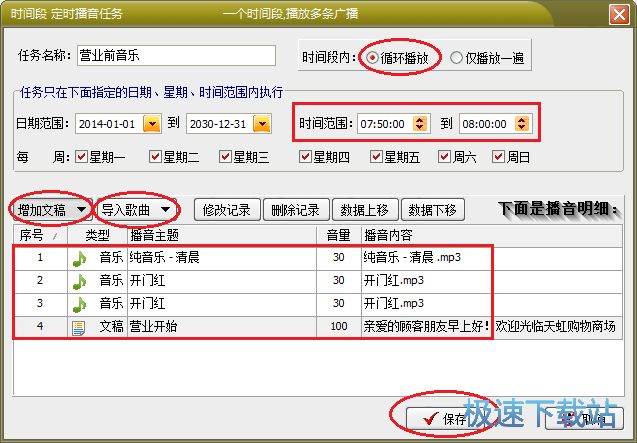The width and height of the screenshot is (637, 443).
Task: Open the end date 2030-12-31 dropdown arrow
Action: 262,124
